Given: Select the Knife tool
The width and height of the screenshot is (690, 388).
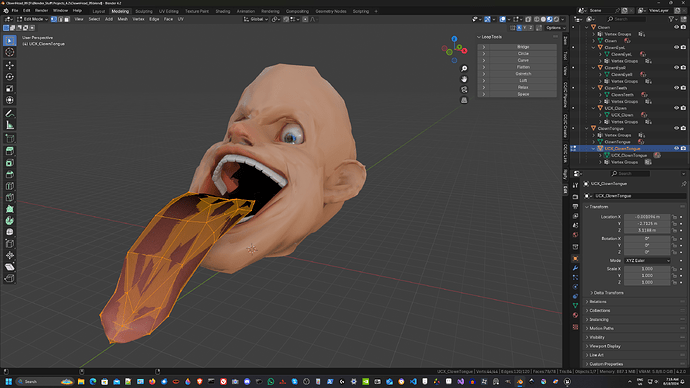Looking at the screenshot, I should click(10, 197).
